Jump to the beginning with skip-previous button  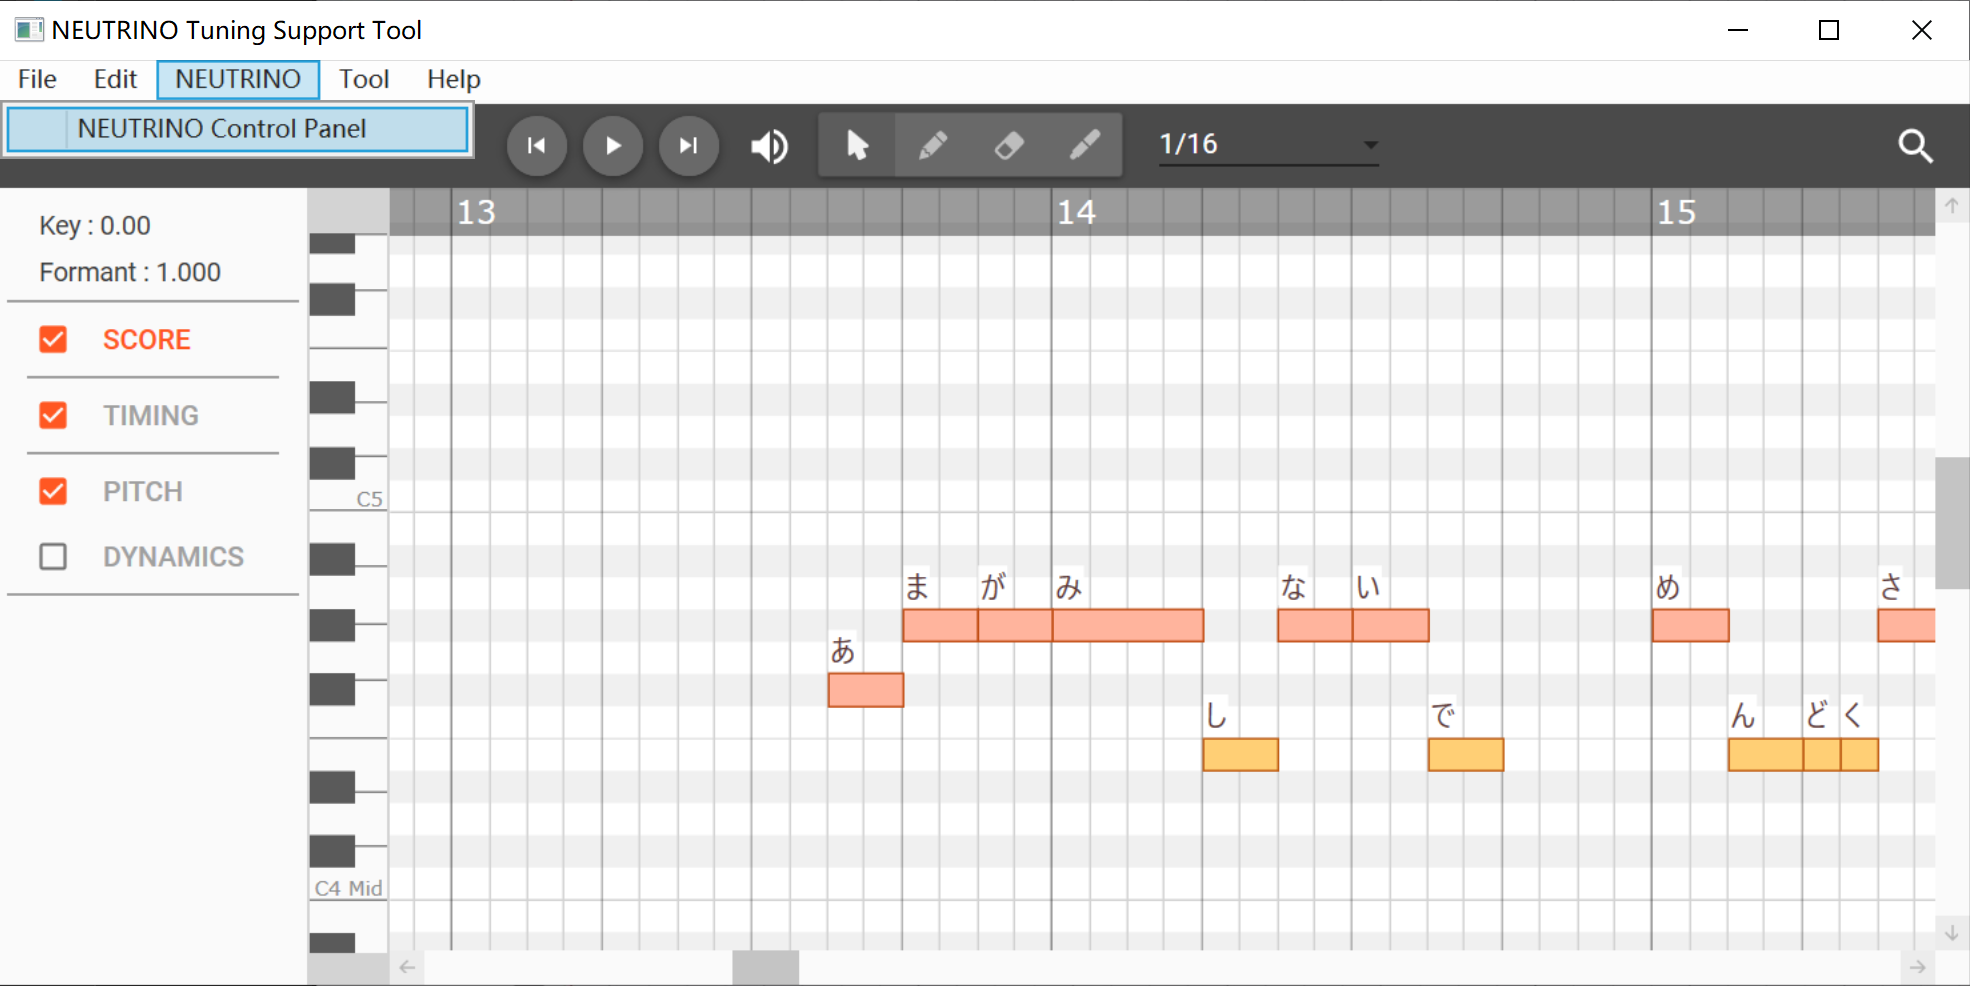(537, 146)
